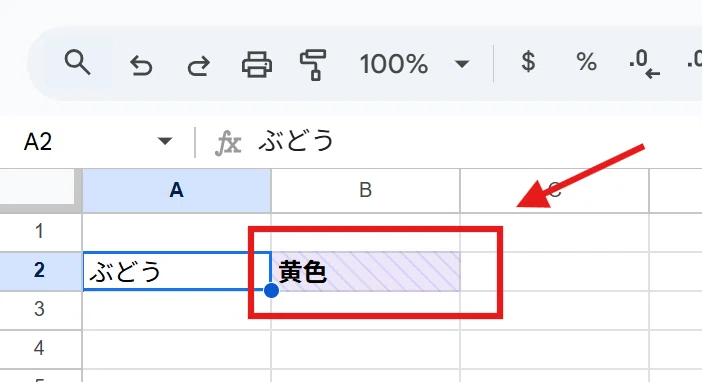Undo the last action
The image size is (702, 382).
tap(141, 66)
